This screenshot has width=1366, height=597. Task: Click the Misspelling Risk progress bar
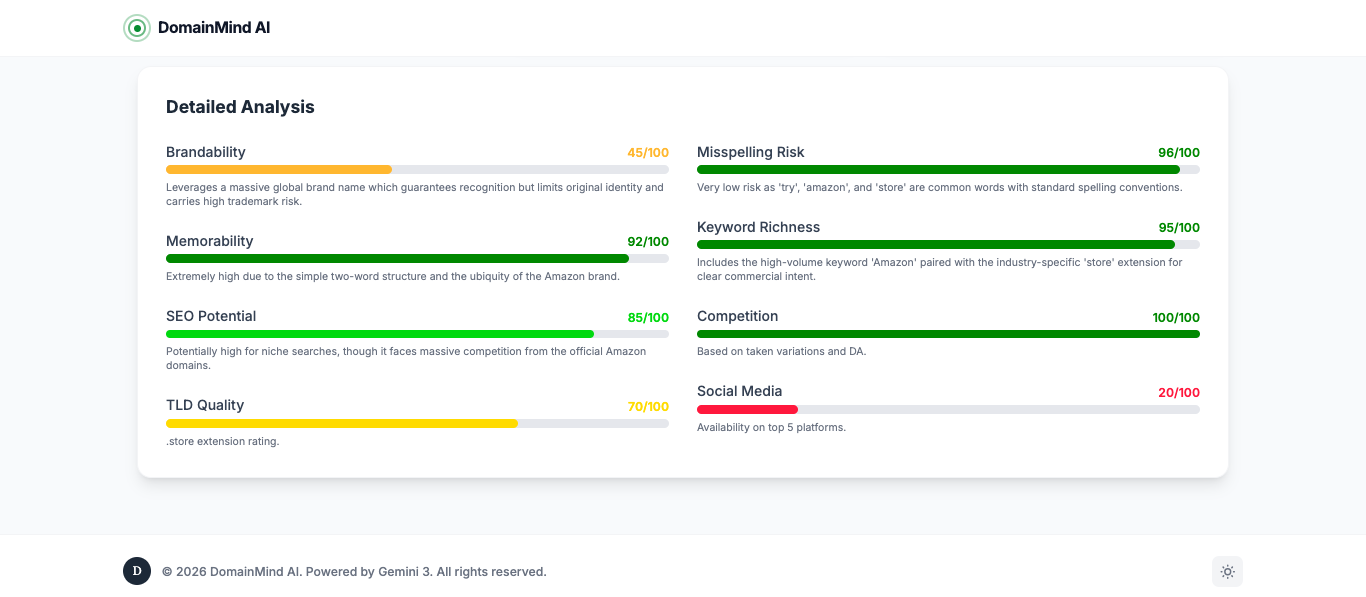point(948,170)
